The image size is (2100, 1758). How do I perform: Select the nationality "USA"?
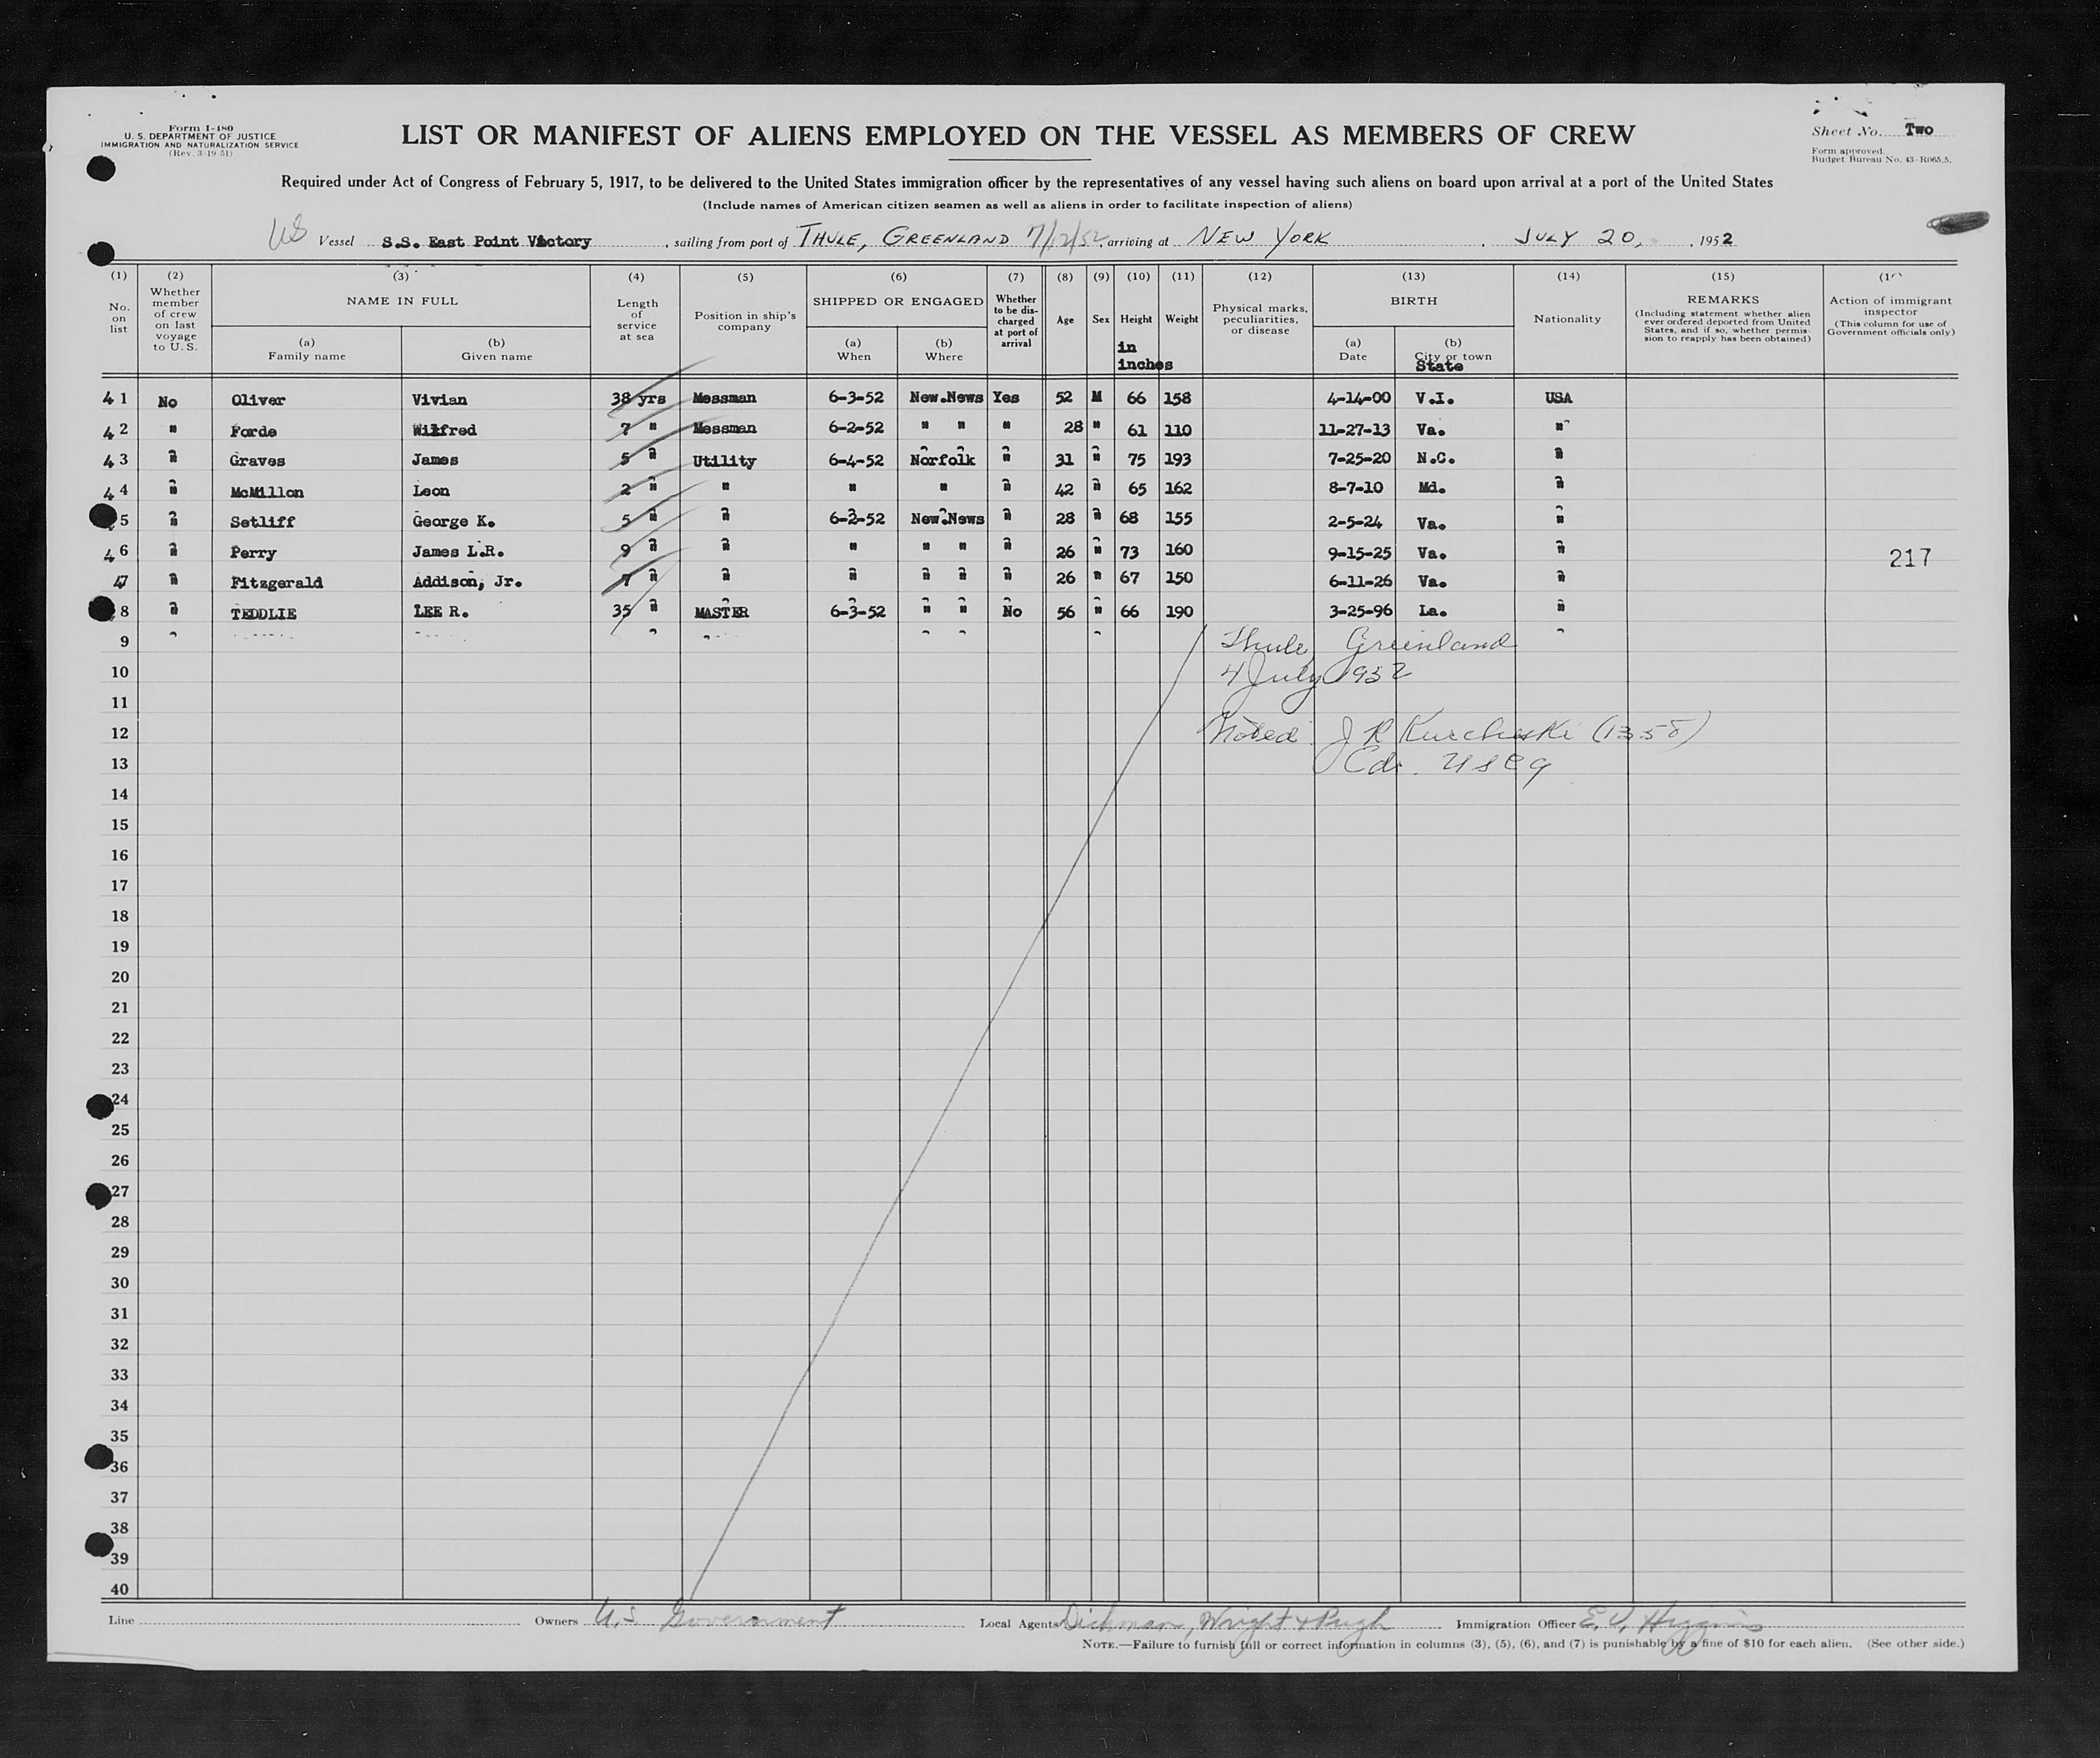coord(1558,398)
